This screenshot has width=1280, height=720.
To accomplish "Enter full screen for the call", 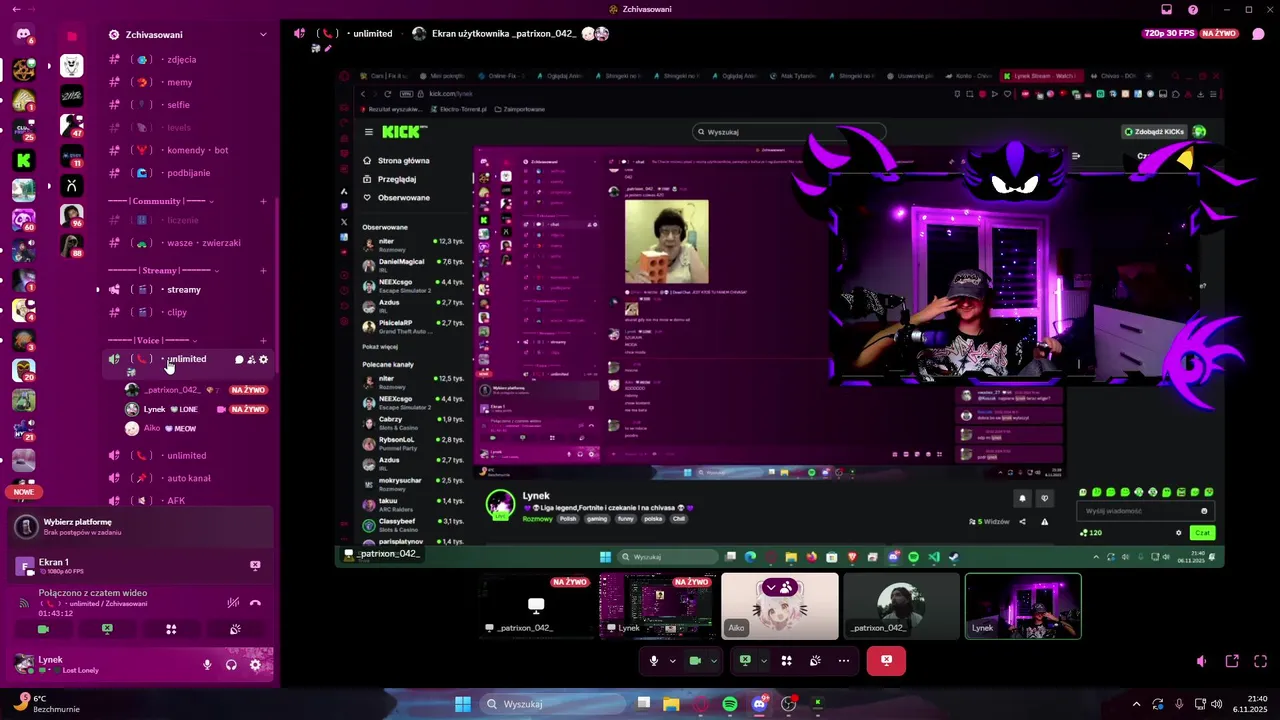I will pos(1260,661).
